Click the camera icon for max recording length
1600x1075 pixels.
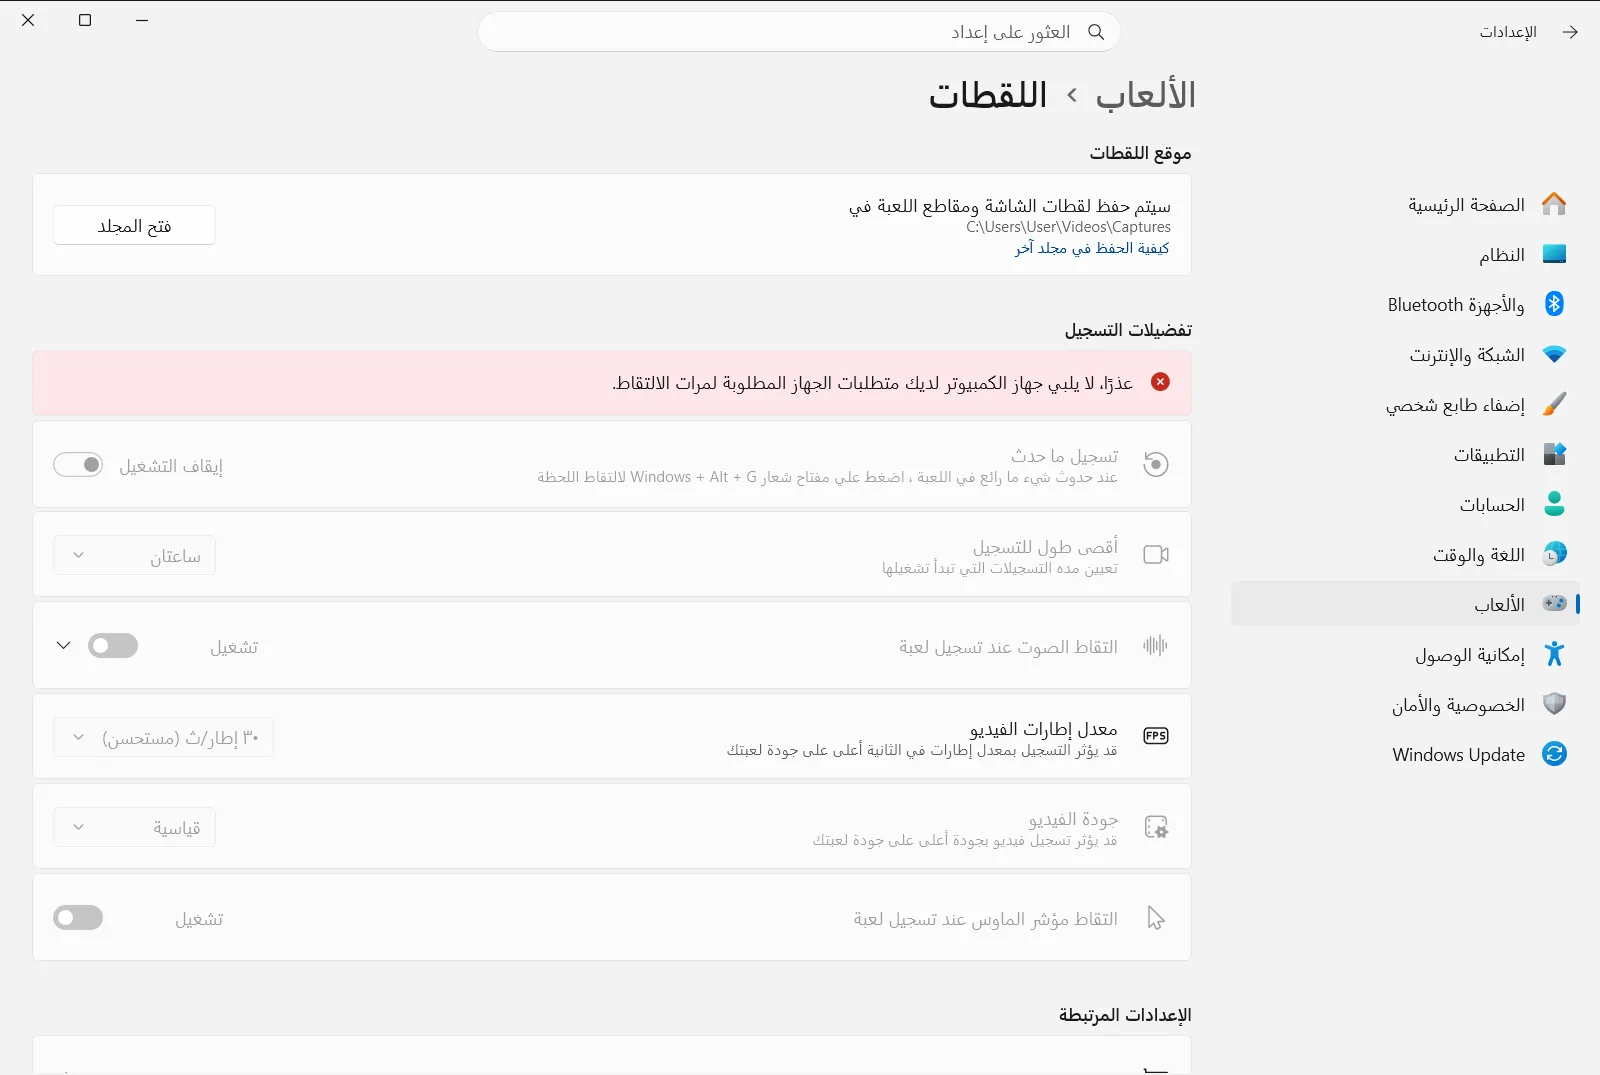pos(1156,555)
